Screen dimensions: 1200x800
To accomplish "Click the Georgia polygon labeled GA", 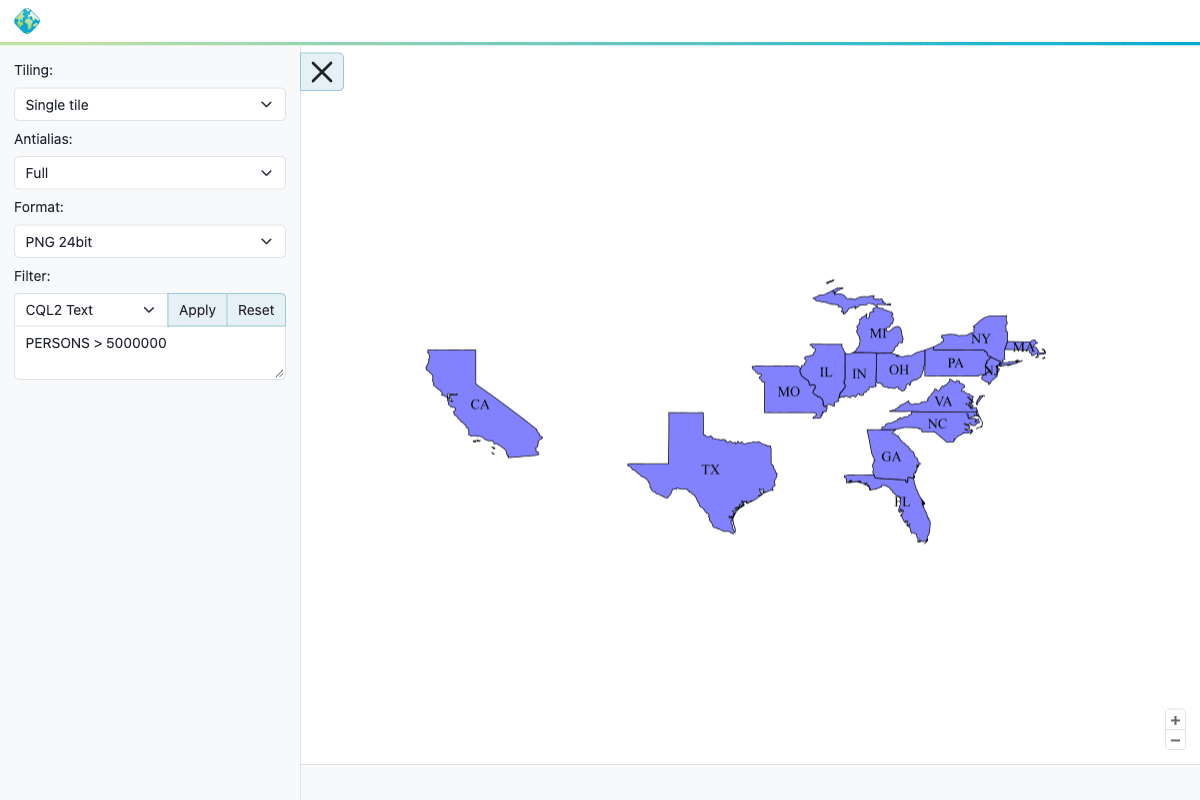I will point(890,455).
